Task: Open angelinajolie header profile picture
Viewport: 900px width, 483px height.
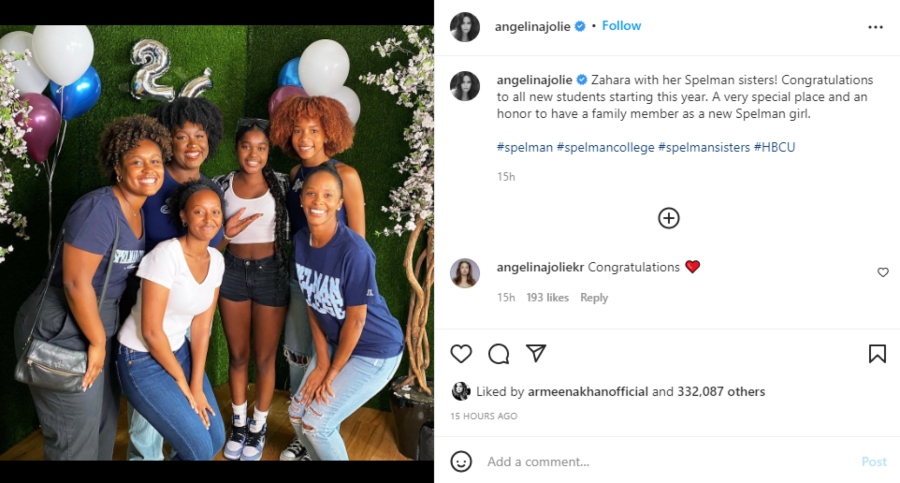Action: click(465, 27)
